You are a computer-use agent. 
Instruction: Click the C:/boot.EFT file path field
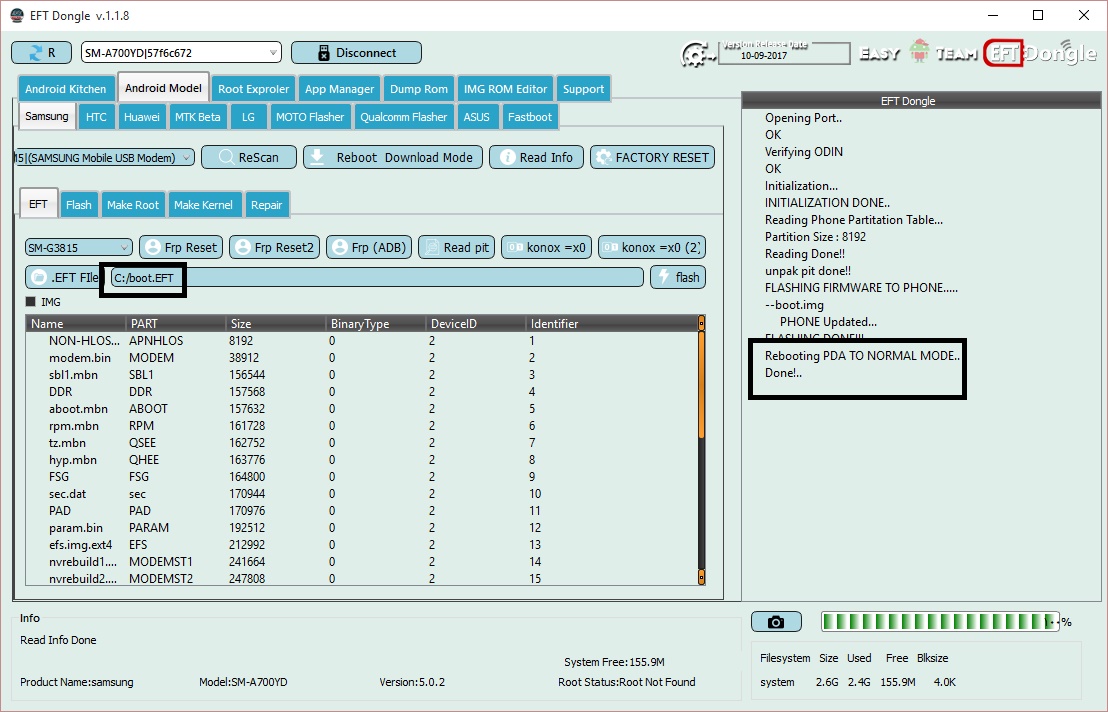[377, 278]
